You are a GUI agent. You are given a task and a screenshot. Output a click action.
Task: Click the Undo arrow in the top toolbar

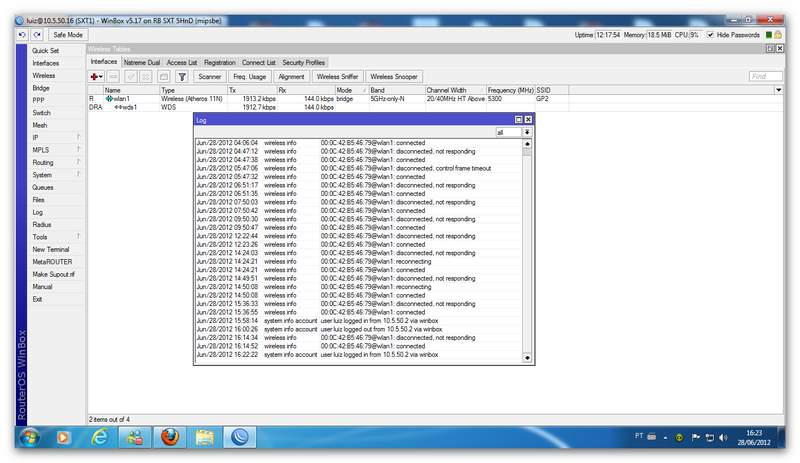(22, 35)
